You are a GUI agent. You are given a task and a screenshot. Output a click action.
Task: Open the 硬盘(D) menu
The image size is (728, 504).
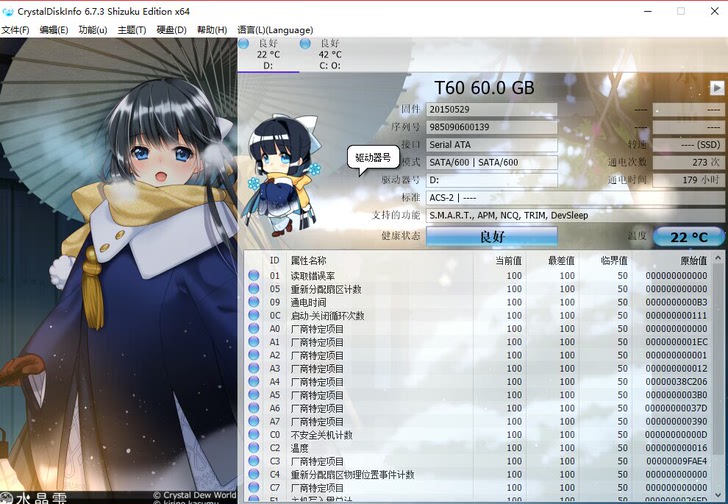pyautogui.click(x=171, y=30)
